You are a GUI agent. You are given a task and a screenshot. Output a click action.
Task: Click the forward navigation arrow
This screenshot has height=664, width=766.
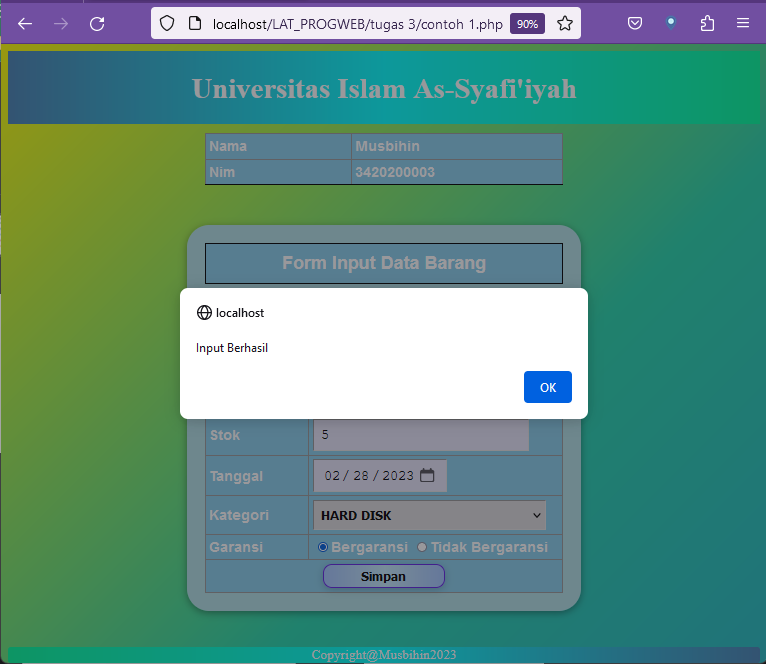click(x=61, y=23)
